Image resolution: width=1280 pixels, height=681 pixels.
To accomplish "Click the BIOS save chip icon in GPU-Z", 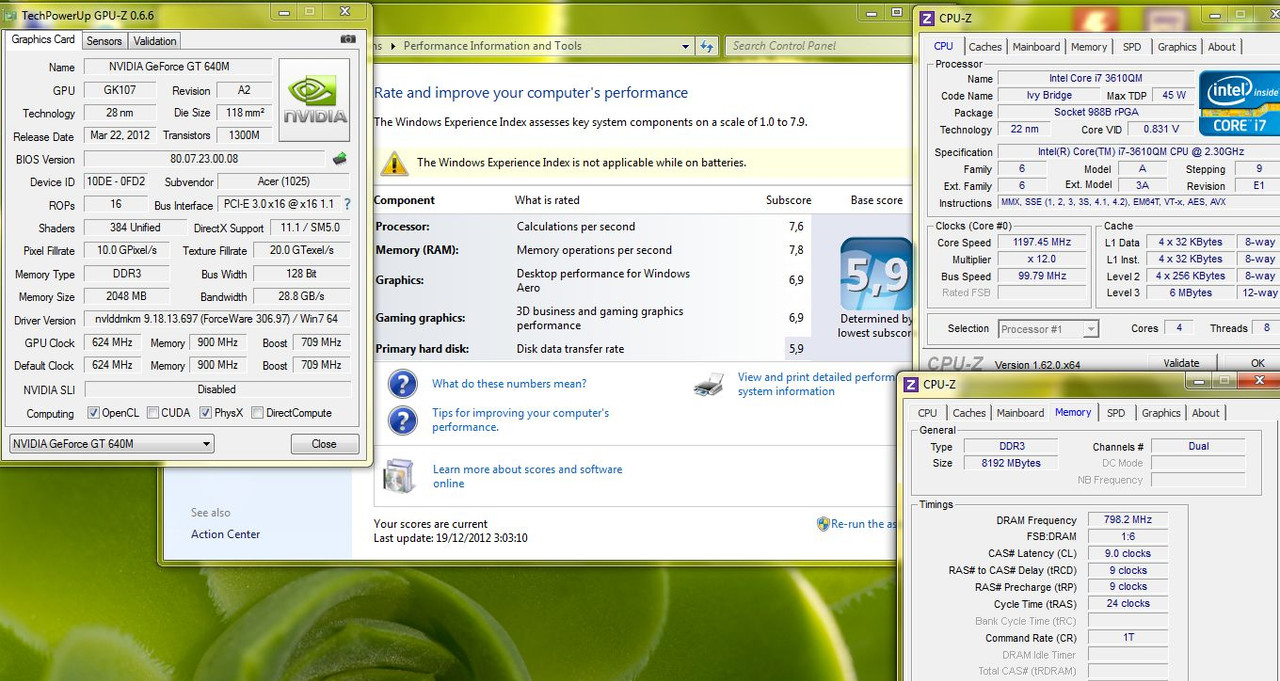I will click(x=340, y=158).
